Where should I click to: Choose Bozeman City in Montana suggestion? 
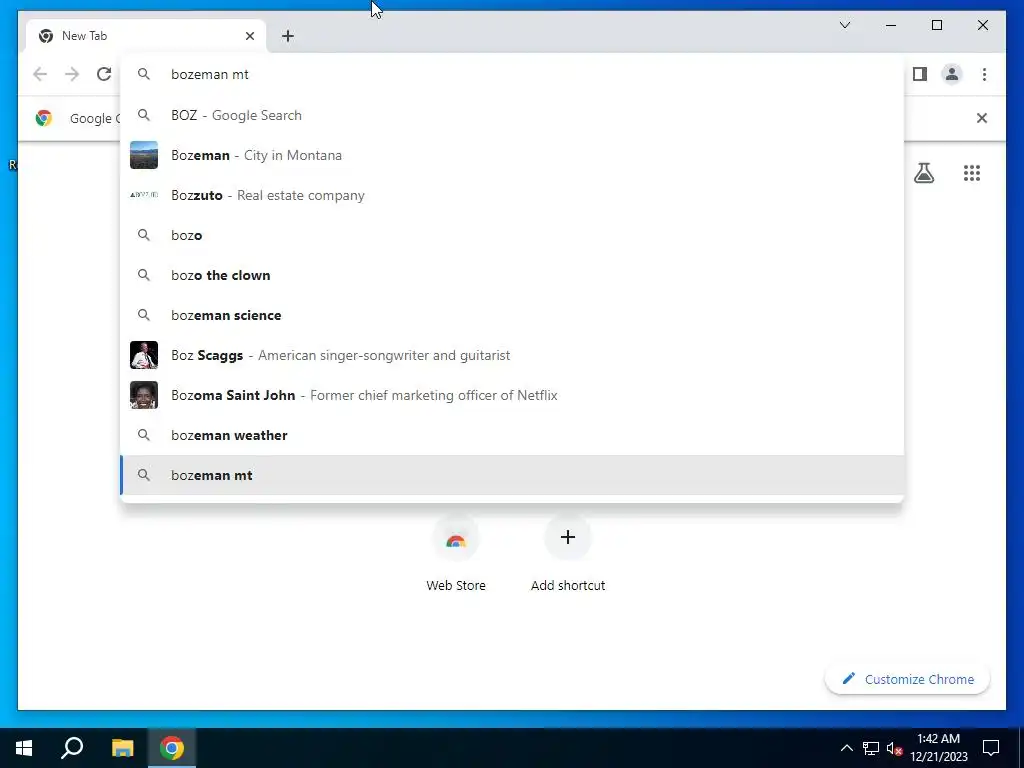point(512,155)
